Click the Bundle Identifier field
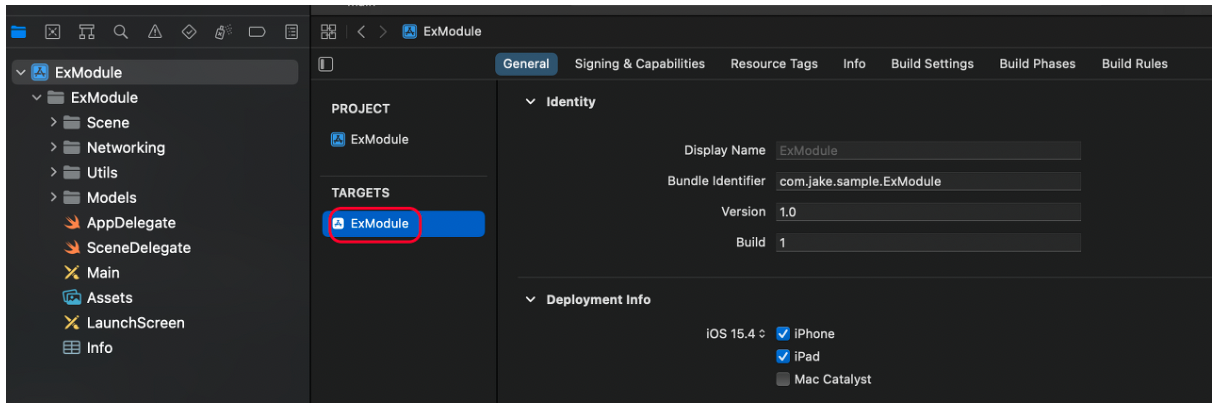The height and width of the screenshot is (410, 1219). click(928, 182)
